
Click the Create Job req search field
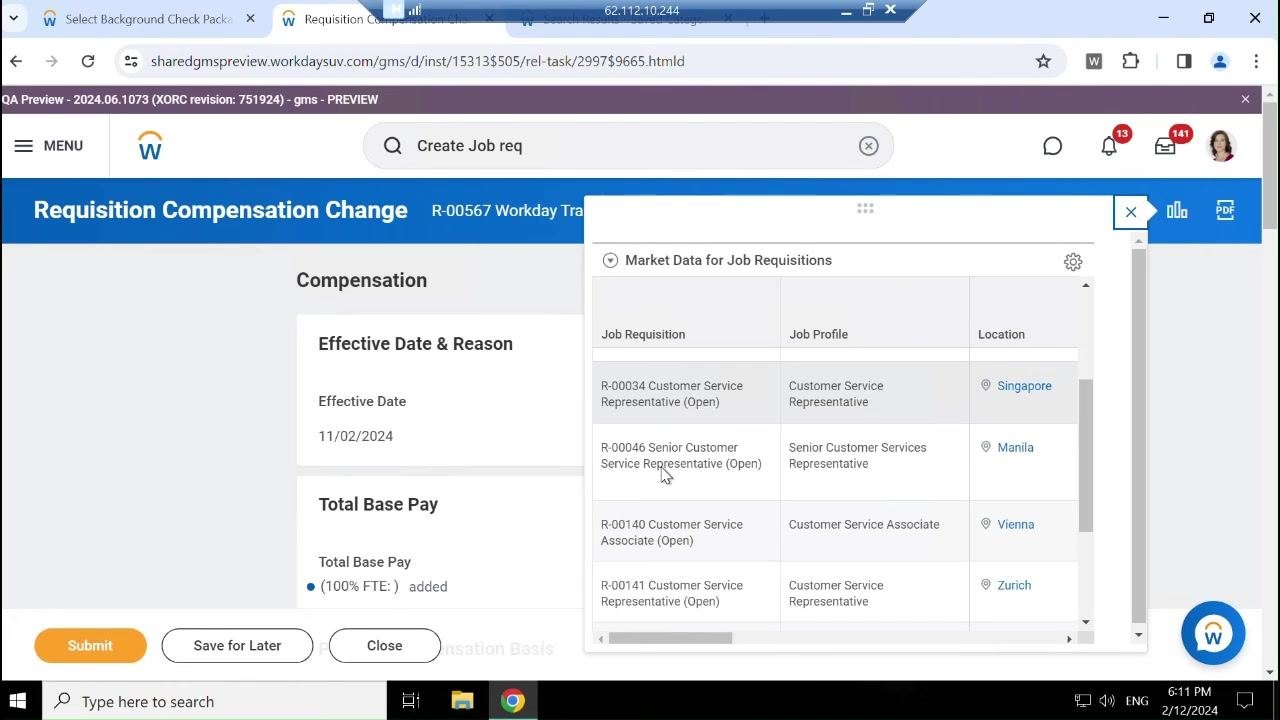click(x=628, y=146)
